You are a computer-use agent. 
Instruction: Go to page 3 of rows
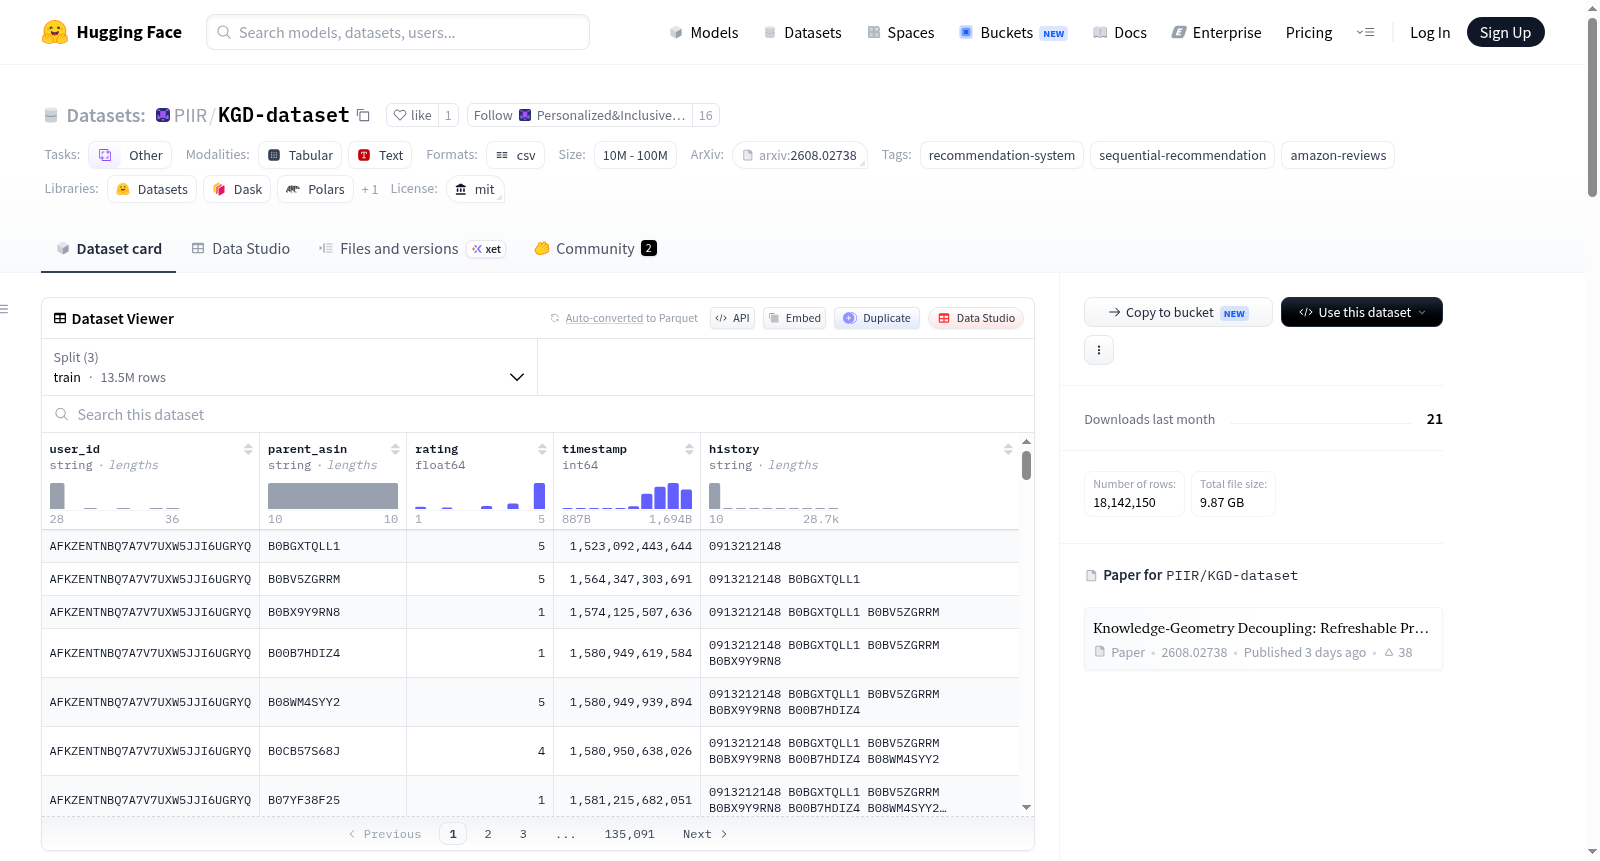(523, 834)
